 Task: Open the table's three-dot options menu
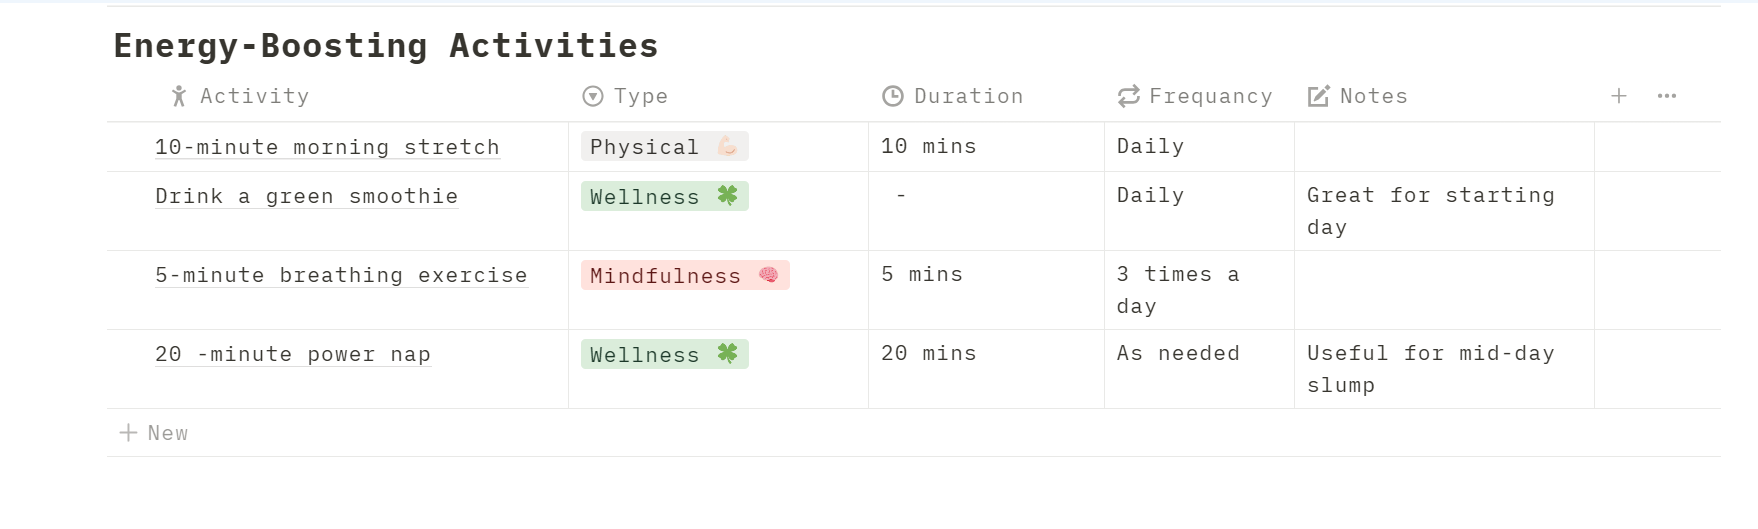[1666, 96]
